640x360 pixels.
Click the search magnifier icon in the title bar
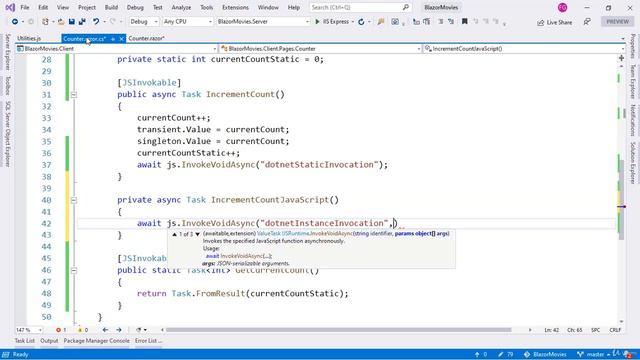[406, 7]
